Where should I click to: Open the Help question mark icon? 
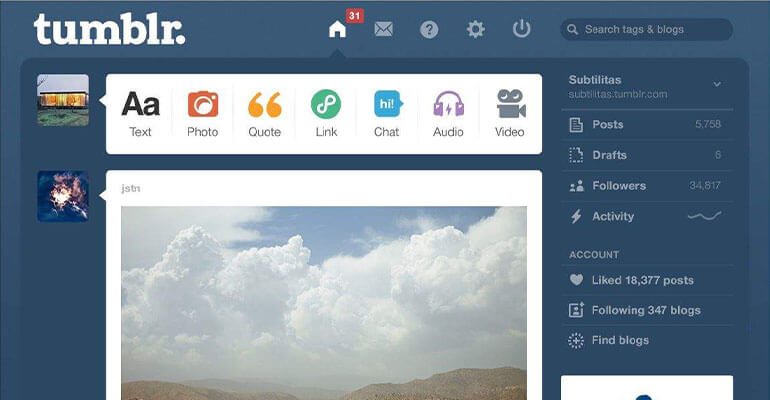click(x=429, y=29)
